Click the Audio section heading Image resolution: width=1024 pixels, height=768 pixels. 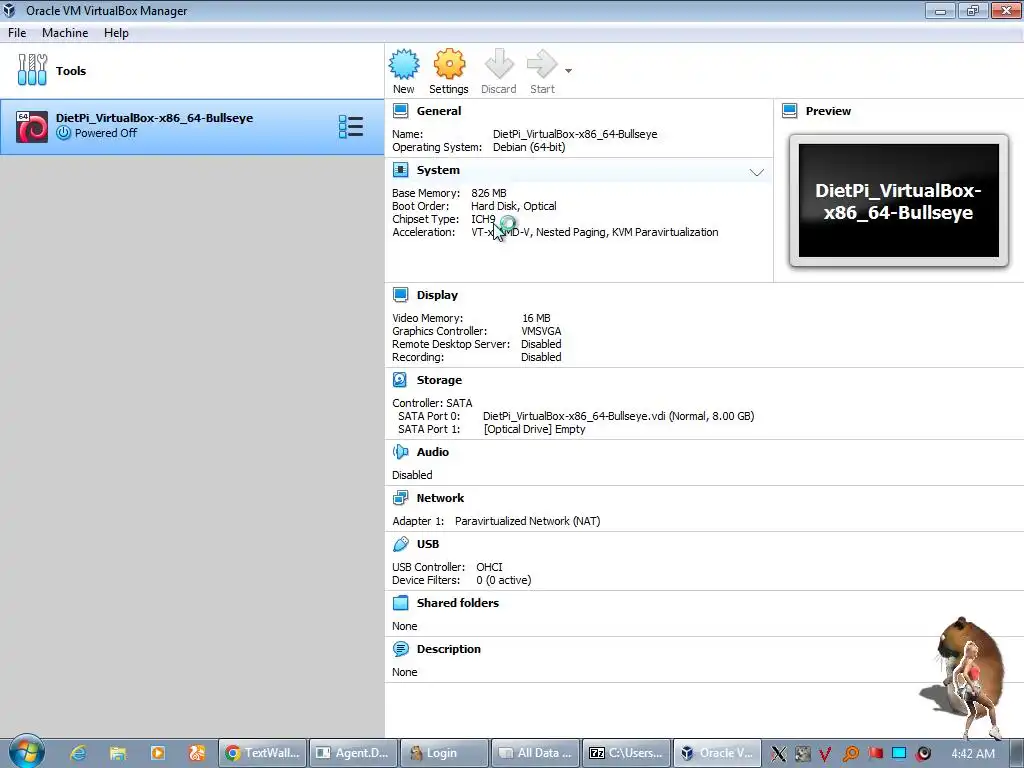point(433,452)
